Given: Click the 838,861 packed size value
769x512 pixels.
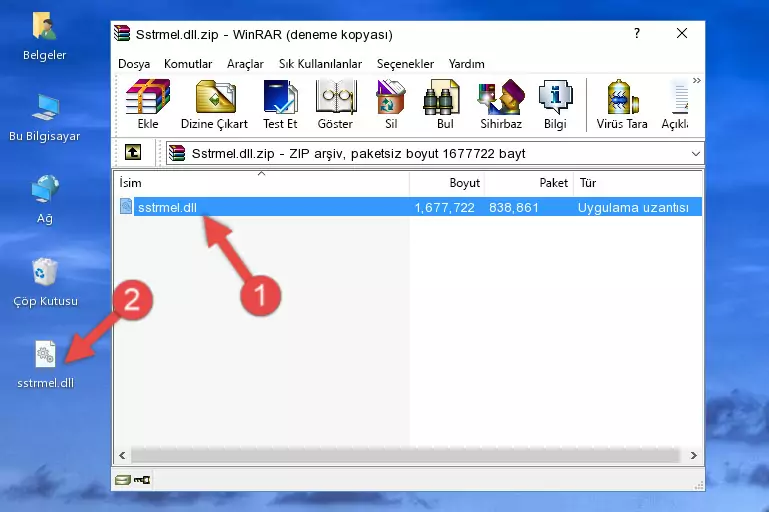Looking at the screenshot, I should (x=513, y=207).
